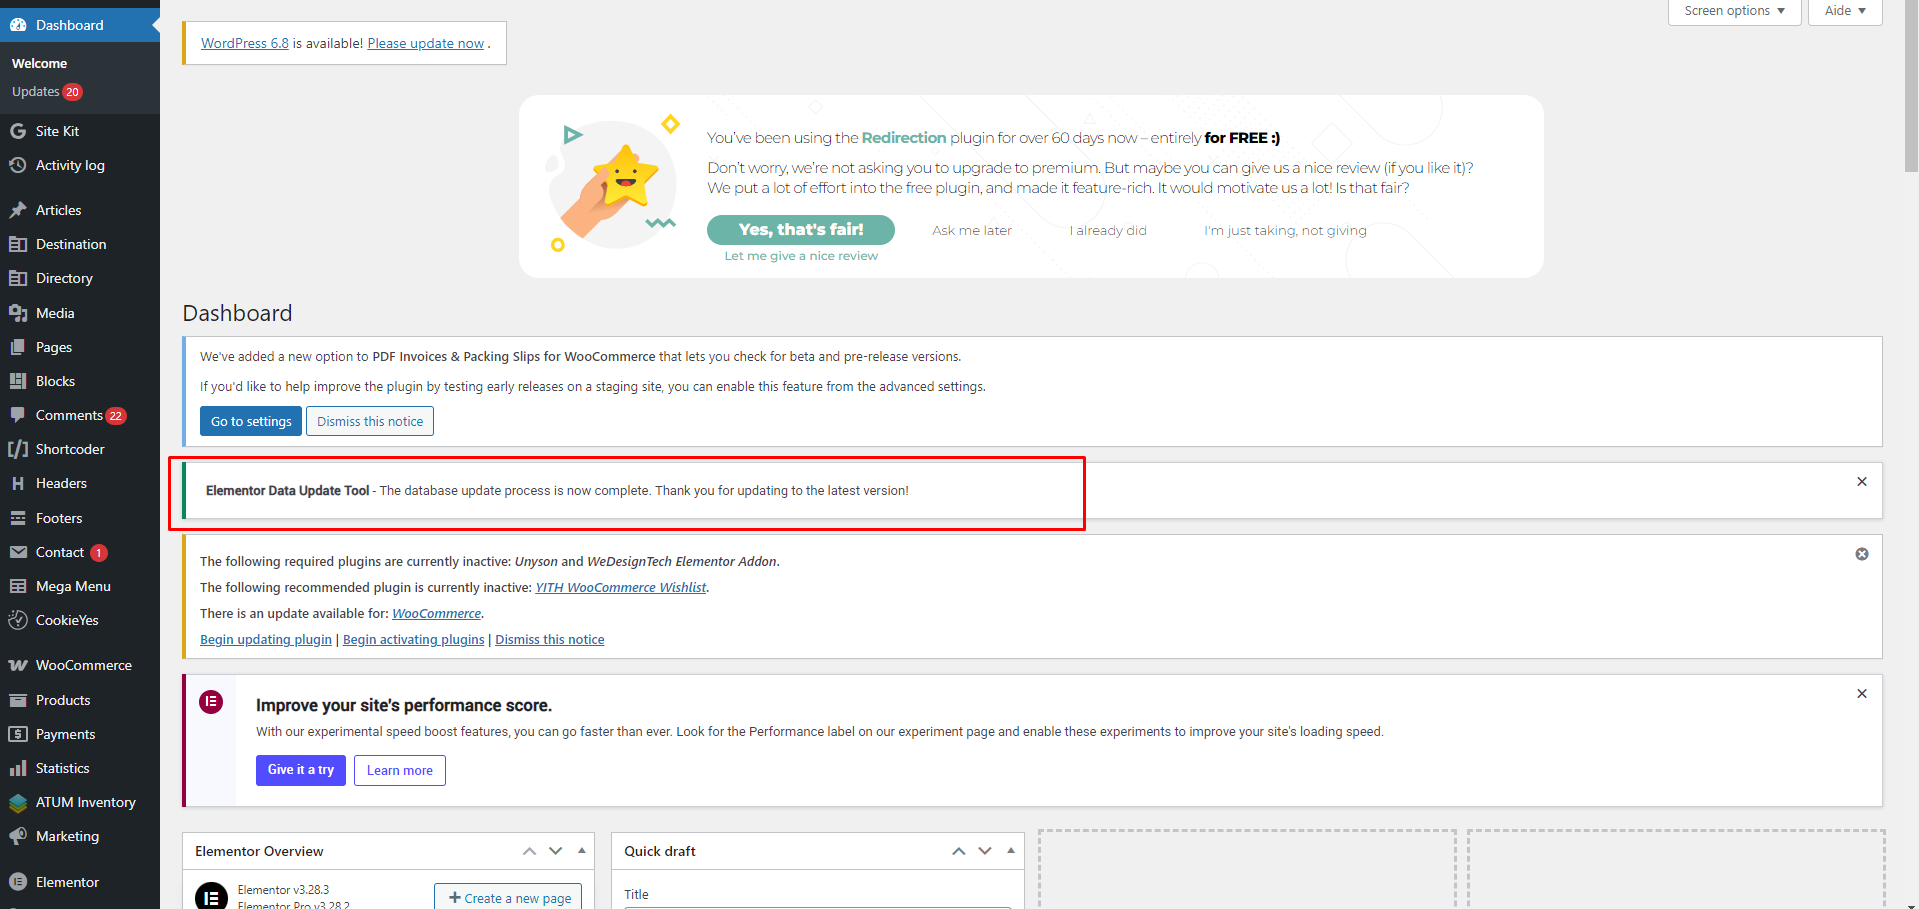Click the Articles pushpin icon
Screen dimensions: 1919x909
18,210
